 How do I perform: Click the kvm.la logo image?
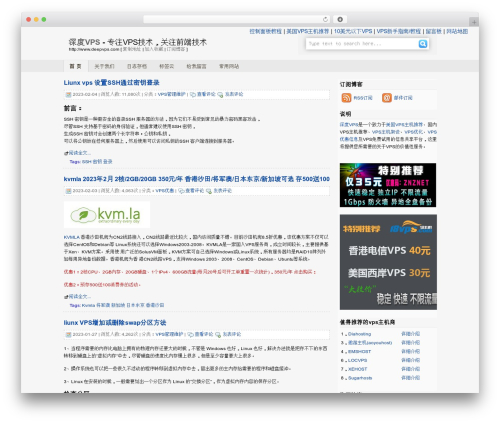coord(107,215)
